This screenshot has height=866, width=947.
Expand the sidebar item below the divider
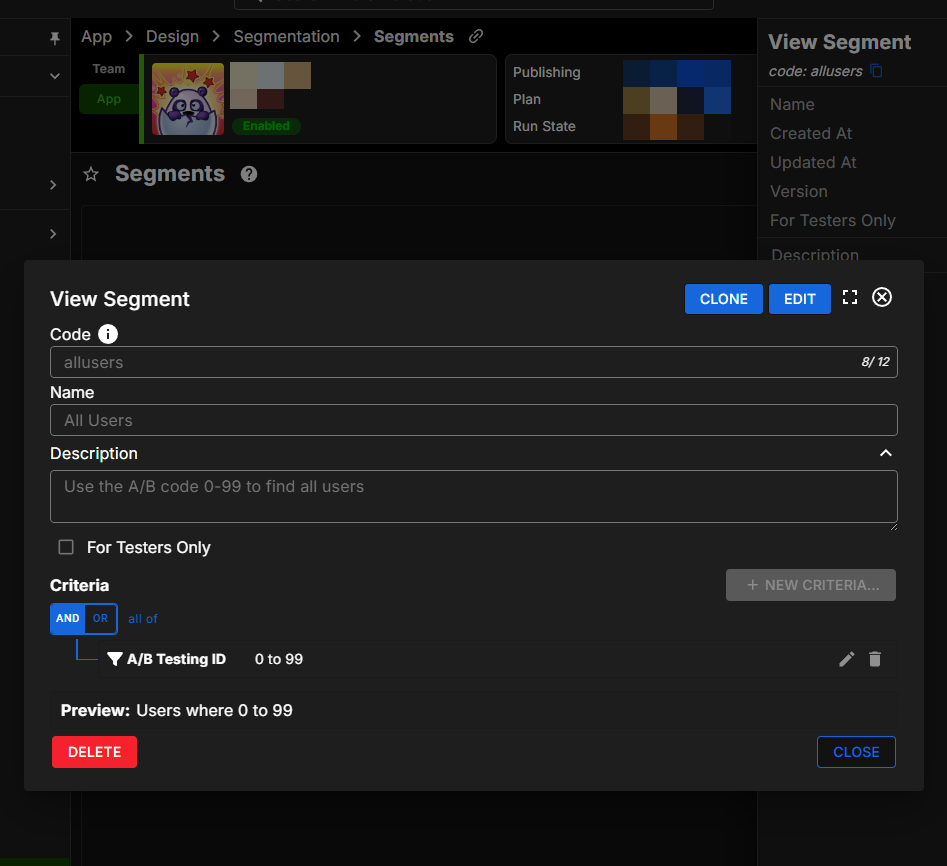(53, 234)
